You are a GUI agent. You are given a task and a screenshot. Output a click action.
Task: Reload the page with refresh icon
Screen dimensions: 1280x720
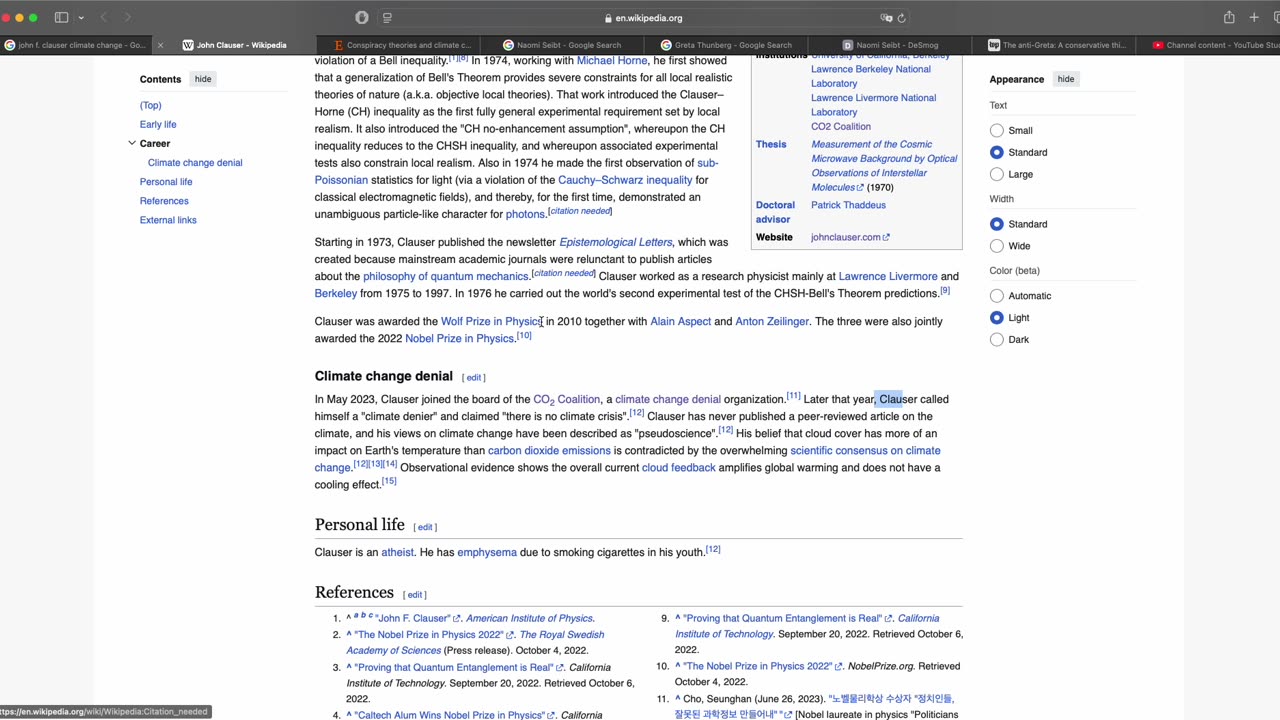coord(901,18)
